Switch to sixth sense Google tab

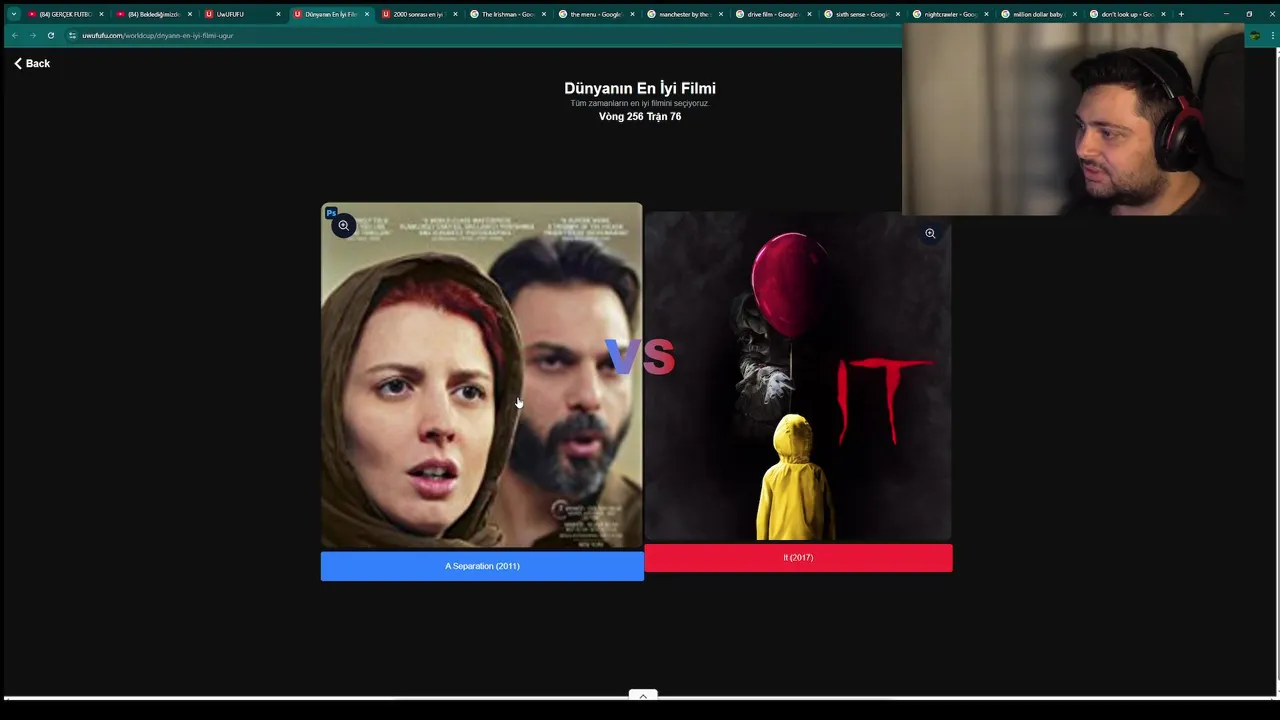pyautogui.click(x=860, y=14)
